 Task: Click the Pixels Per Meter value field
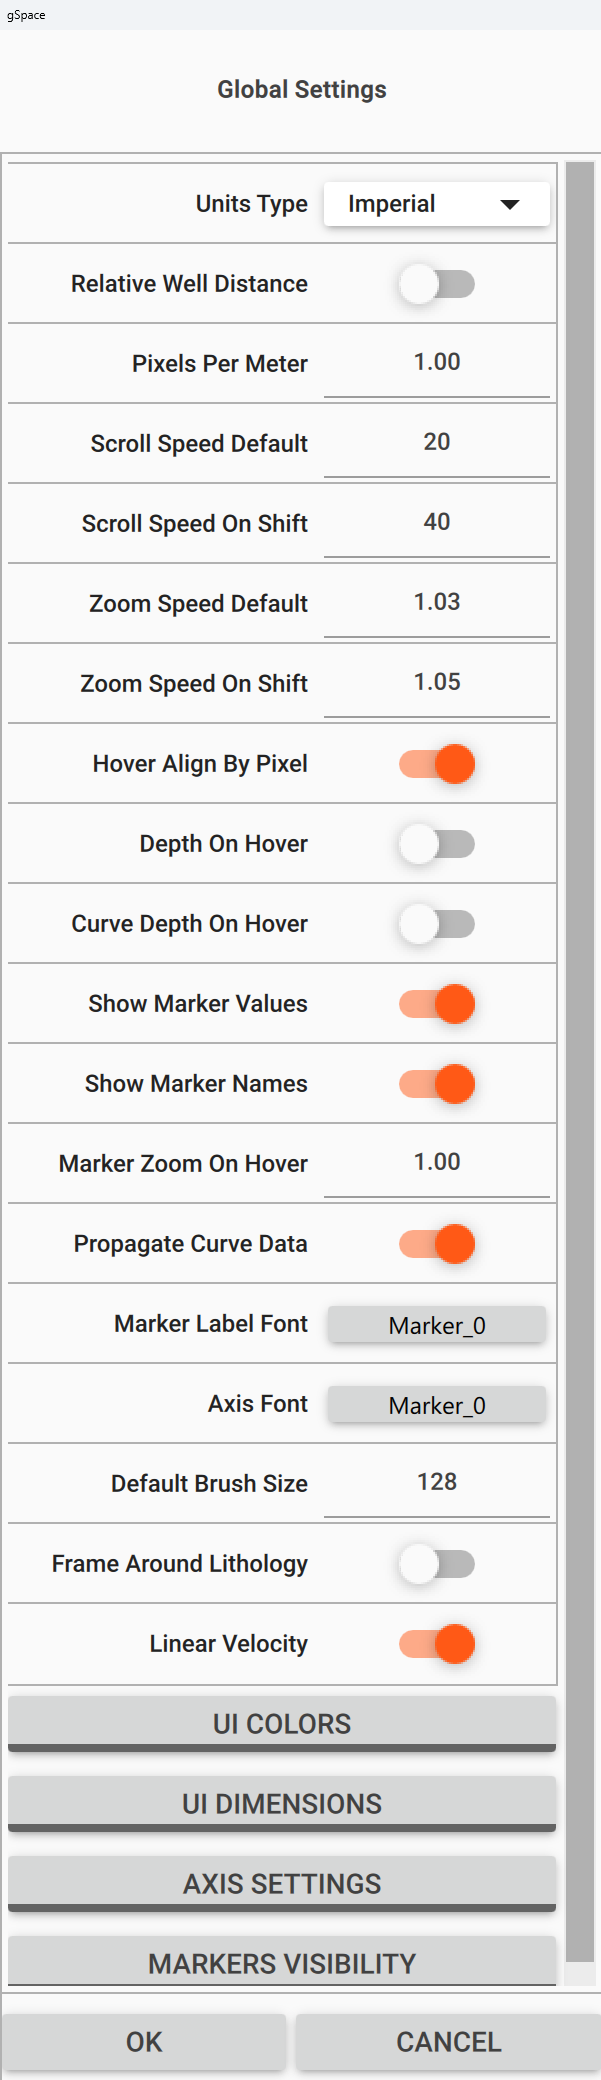point(437,363)
